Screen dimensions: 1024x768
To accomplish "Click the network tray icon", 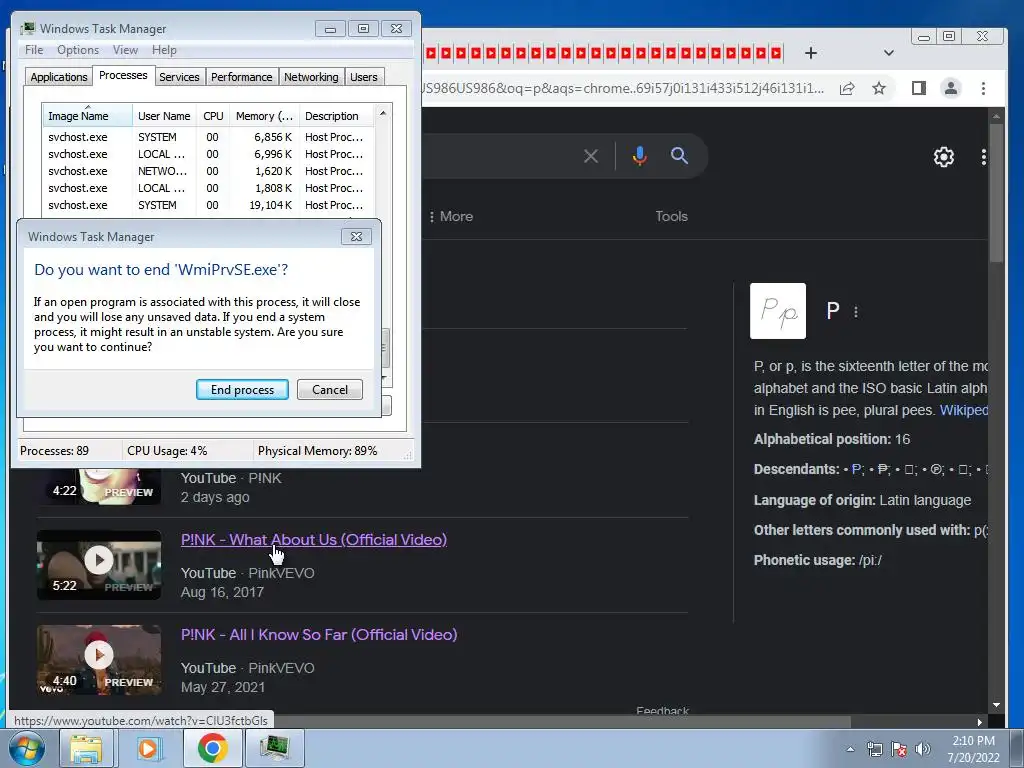I will coord(874,749).
